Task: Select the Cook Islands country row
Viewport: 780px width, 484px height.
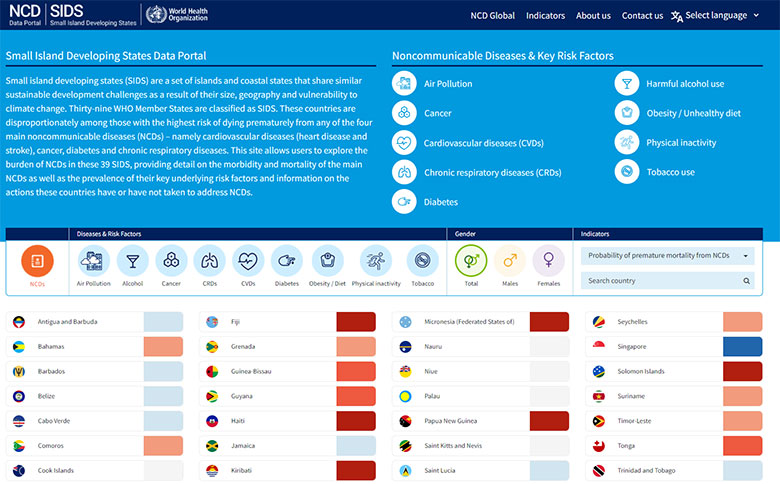Action: [x=95, y=471]
